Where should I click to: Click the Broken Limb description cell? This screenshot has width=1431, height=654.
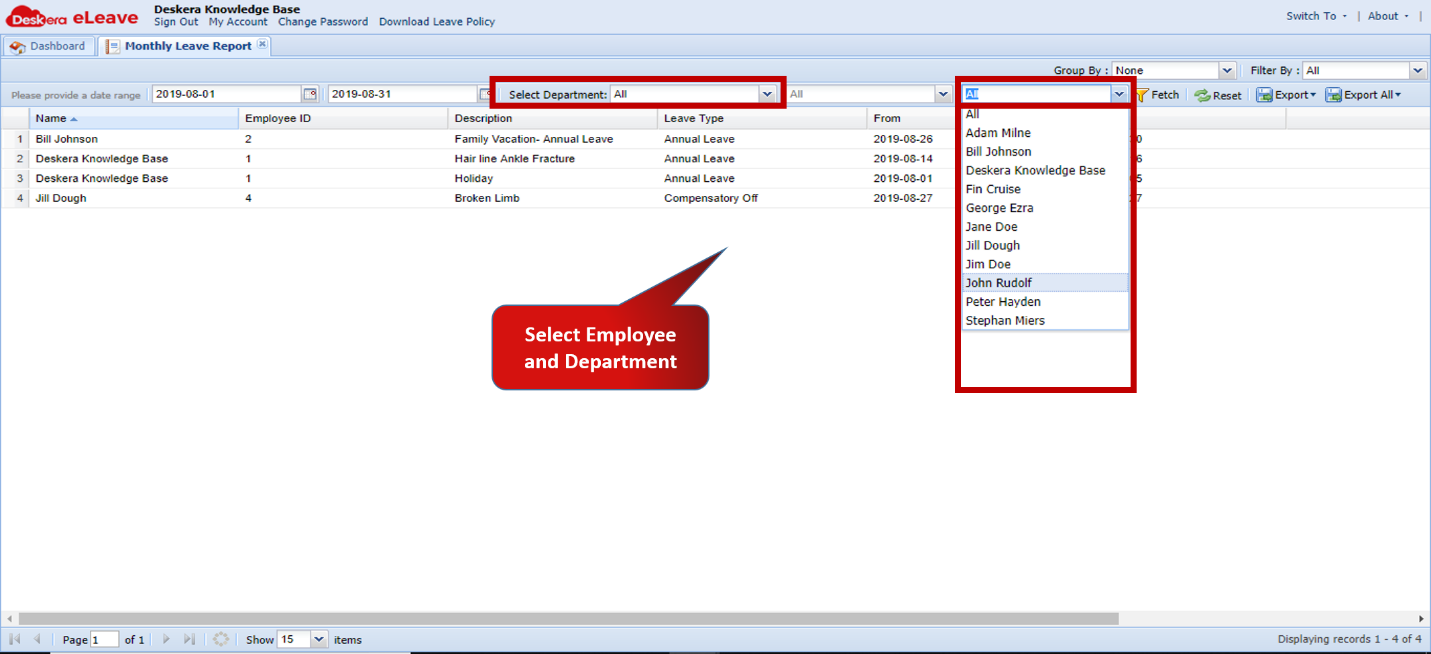[487, 198]
